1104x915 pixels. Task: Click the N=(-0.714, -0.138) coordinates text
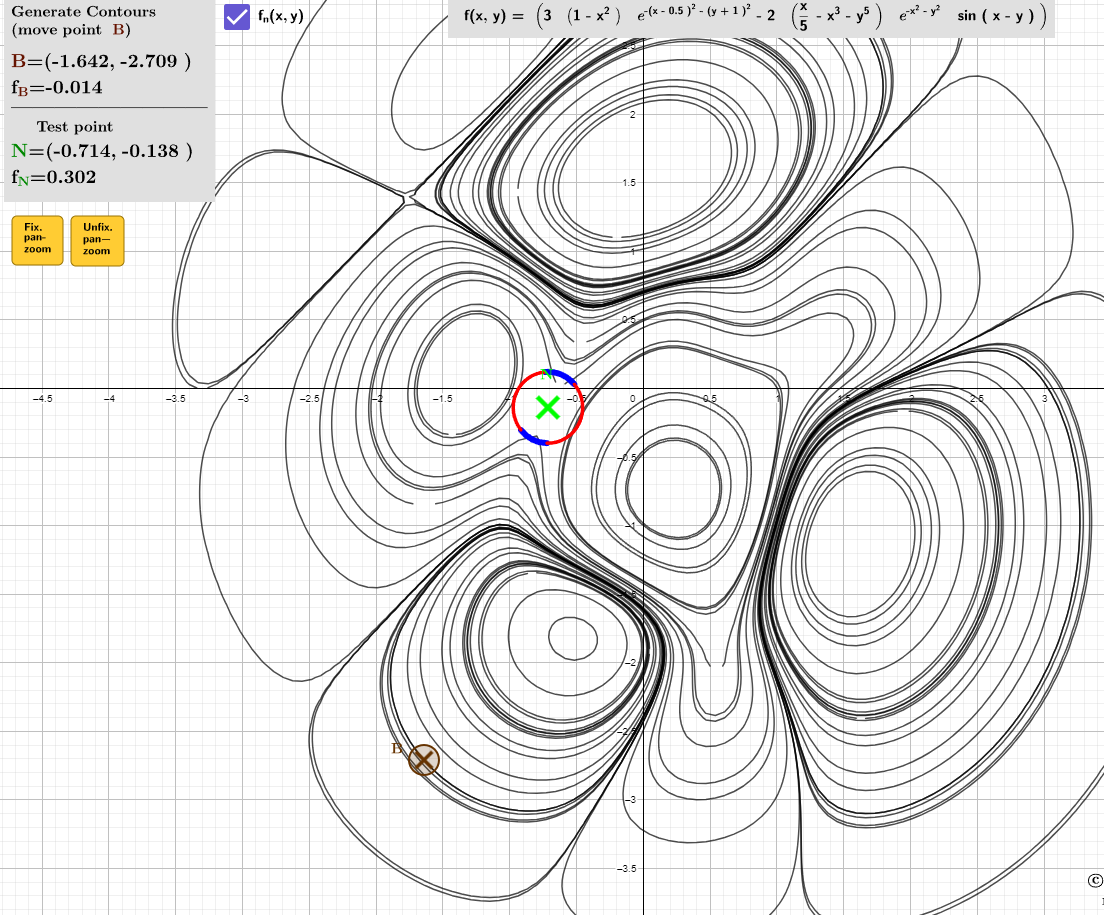tap(102, 151)
